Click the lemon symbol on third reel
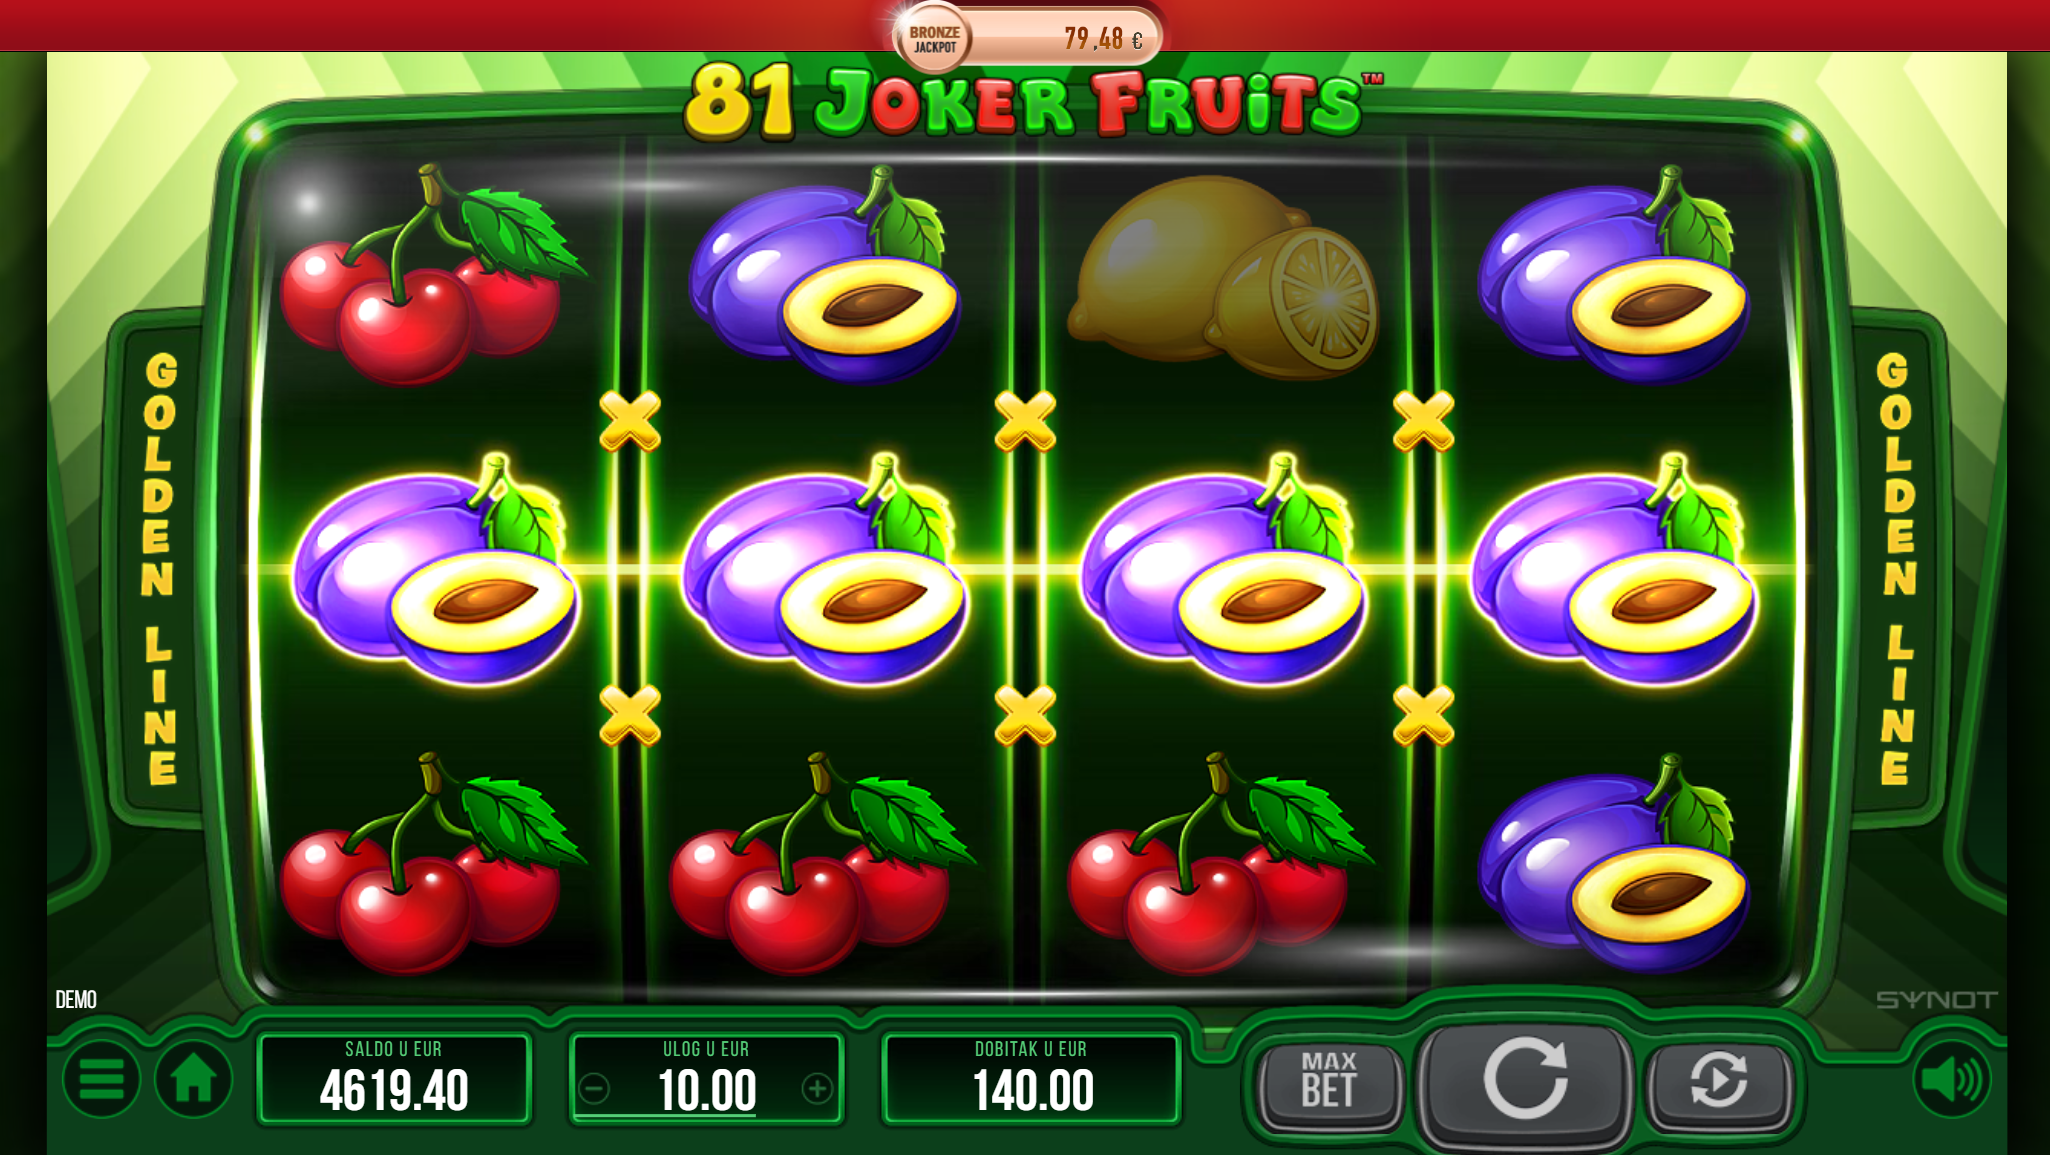This screenshot has height=1155, width=2050. pyautogui.click(x=1222, y=277)
